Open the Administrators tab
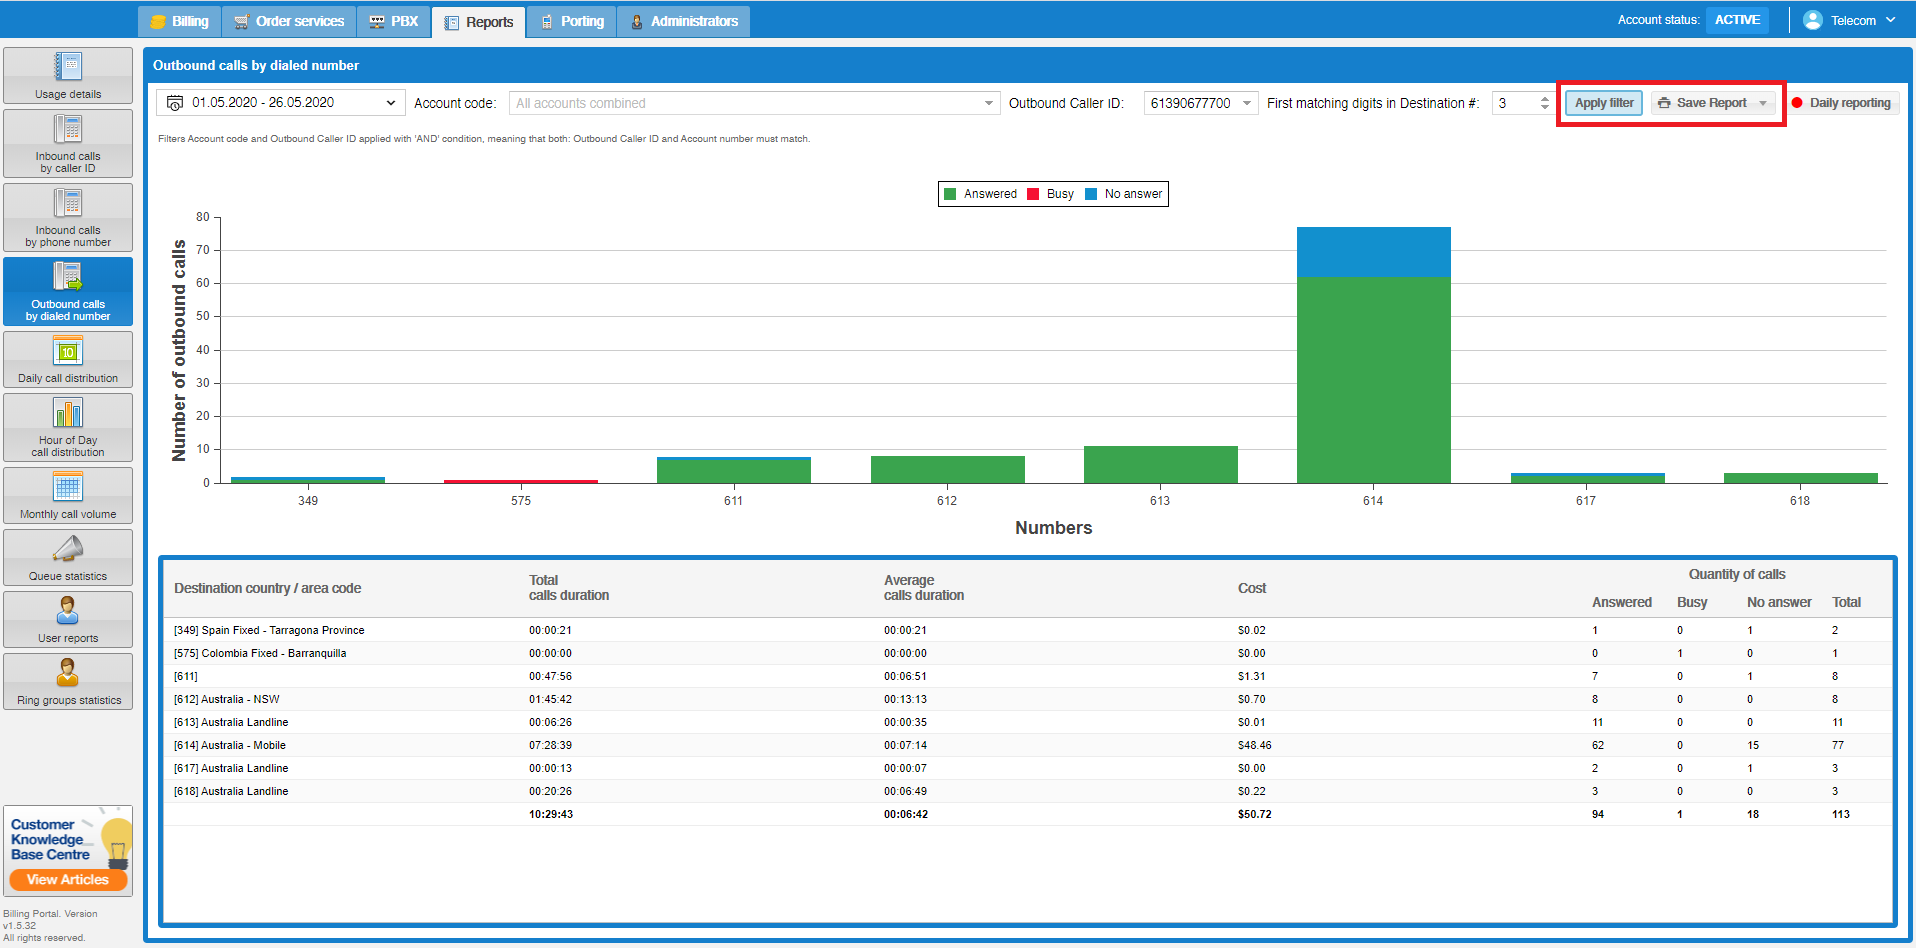 point(684,21)
